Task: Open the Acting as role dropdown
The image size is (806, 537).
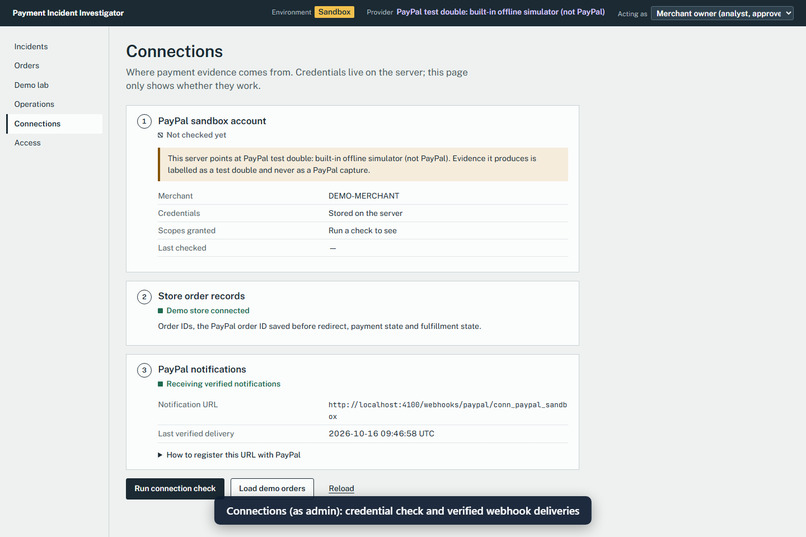Action: pos(722,13)
